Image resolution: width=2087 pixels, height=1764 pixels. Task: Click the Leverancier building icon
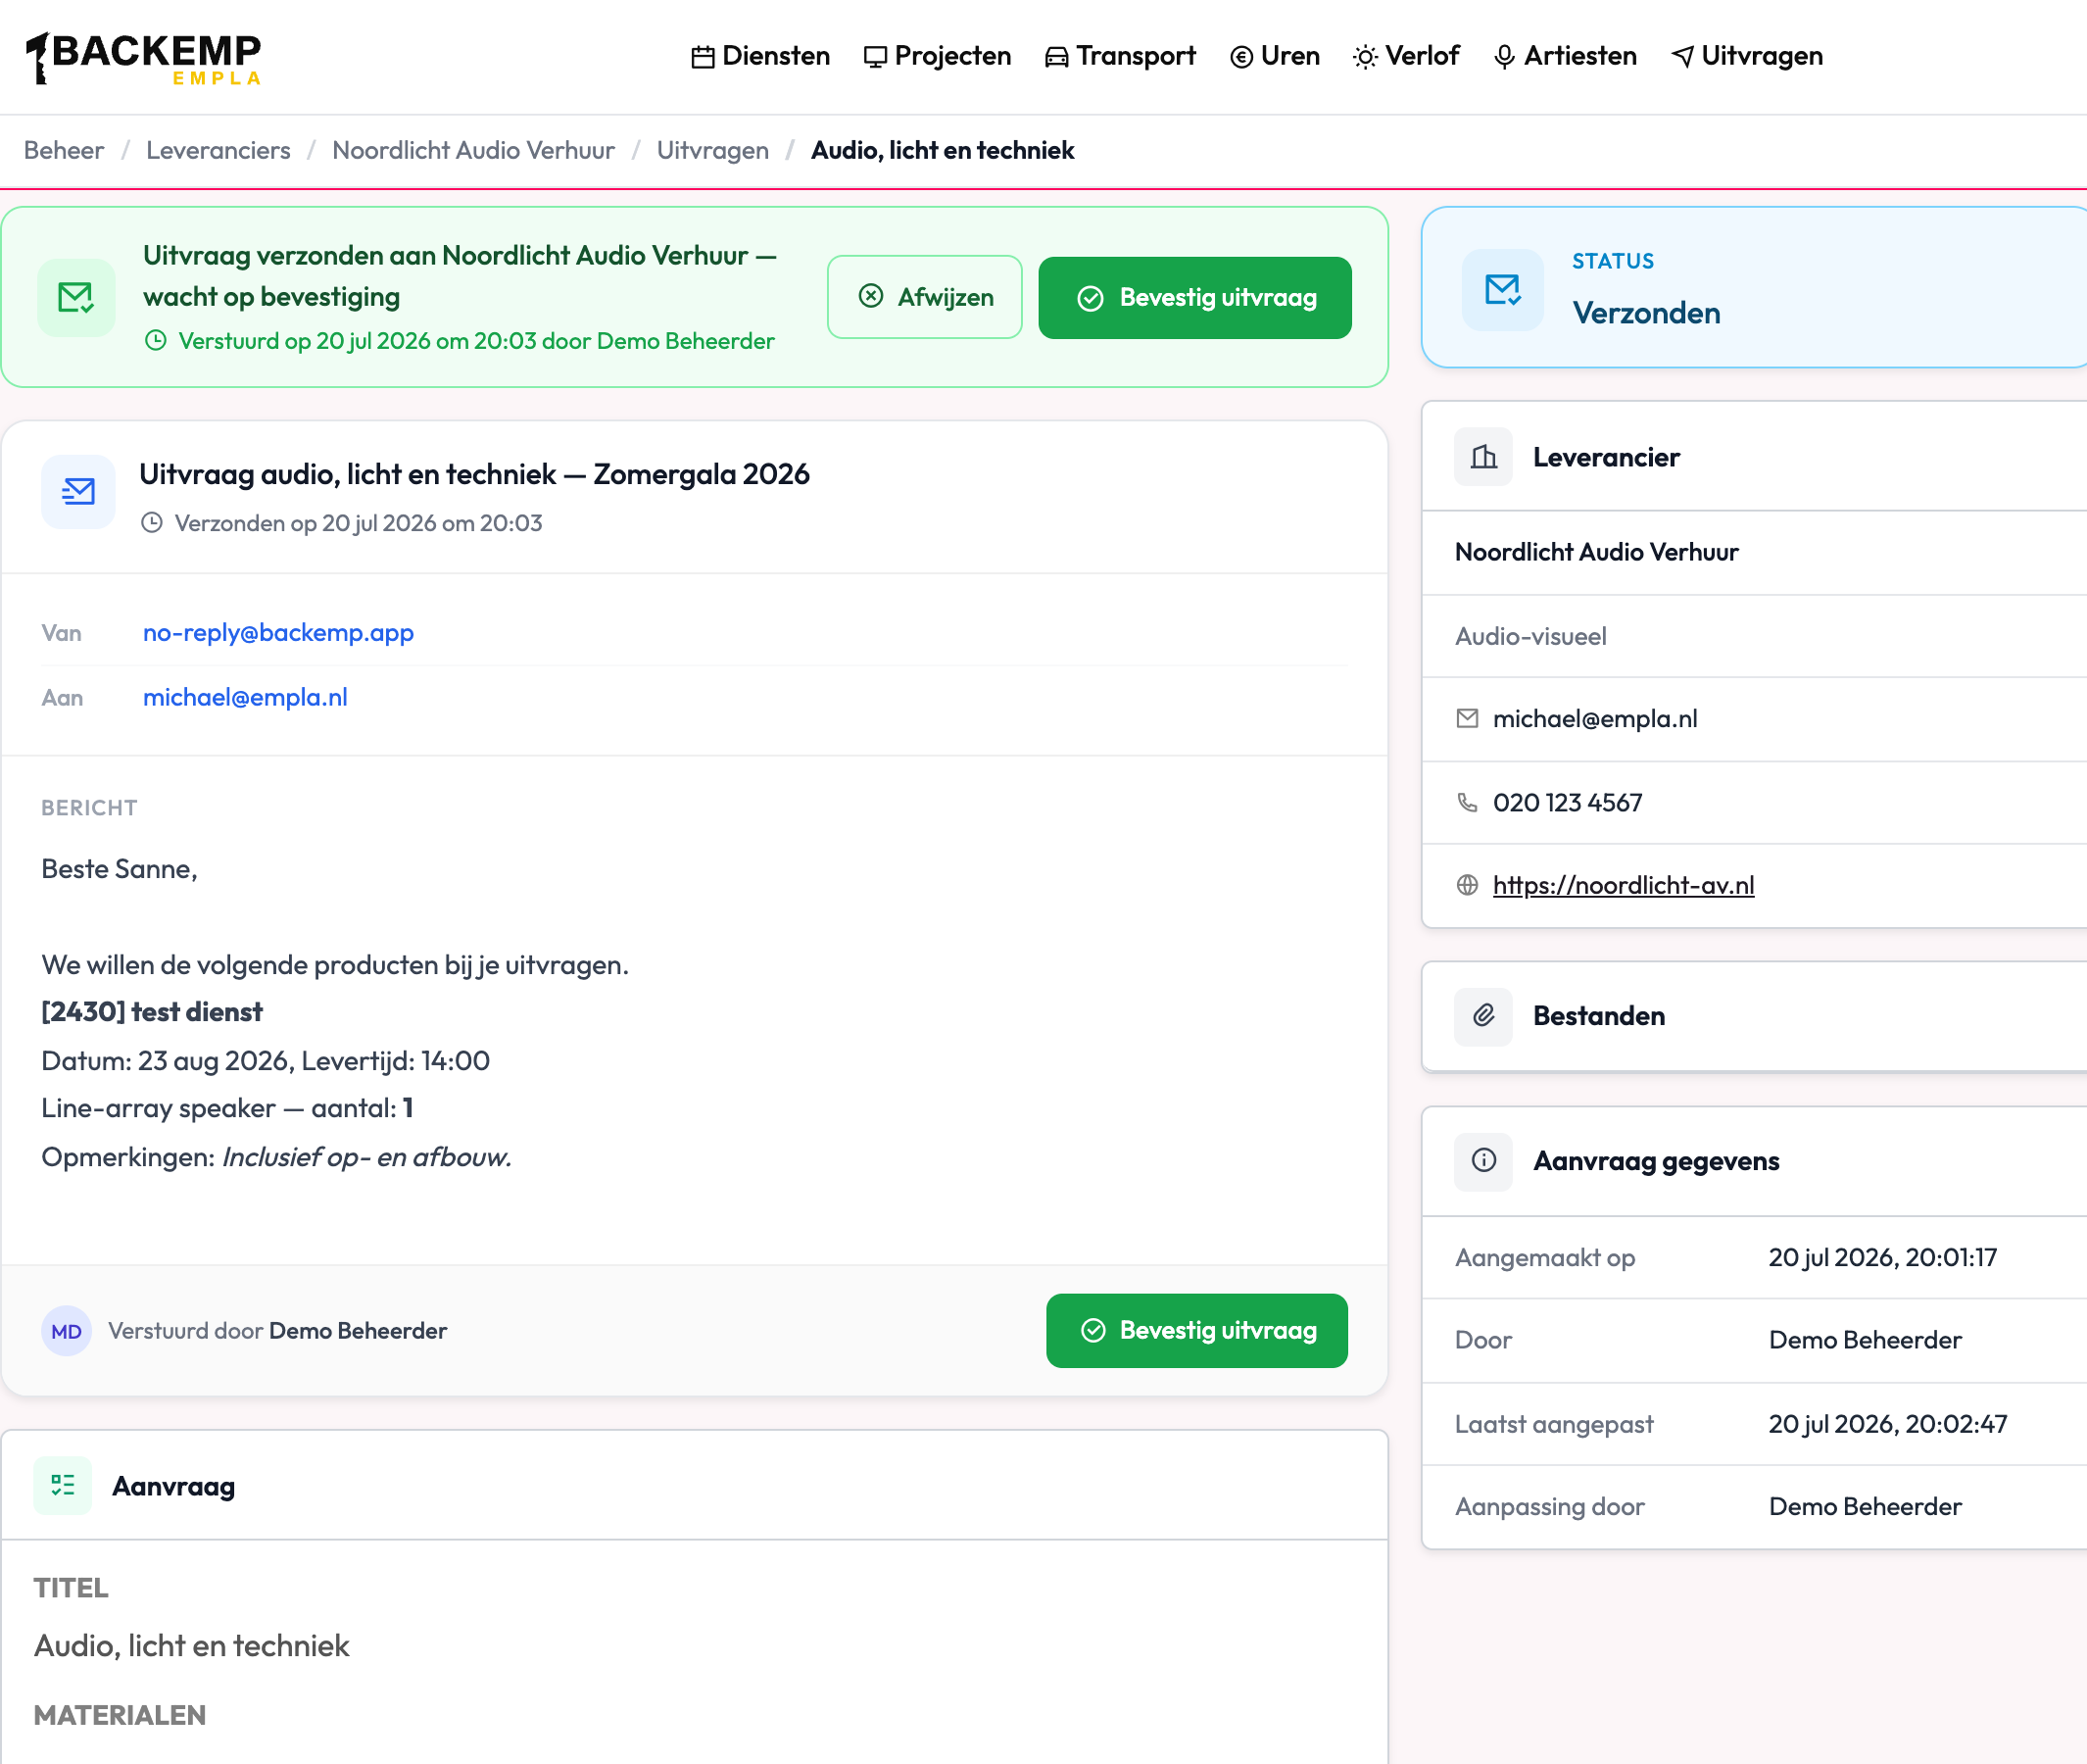coord(1484,457)
